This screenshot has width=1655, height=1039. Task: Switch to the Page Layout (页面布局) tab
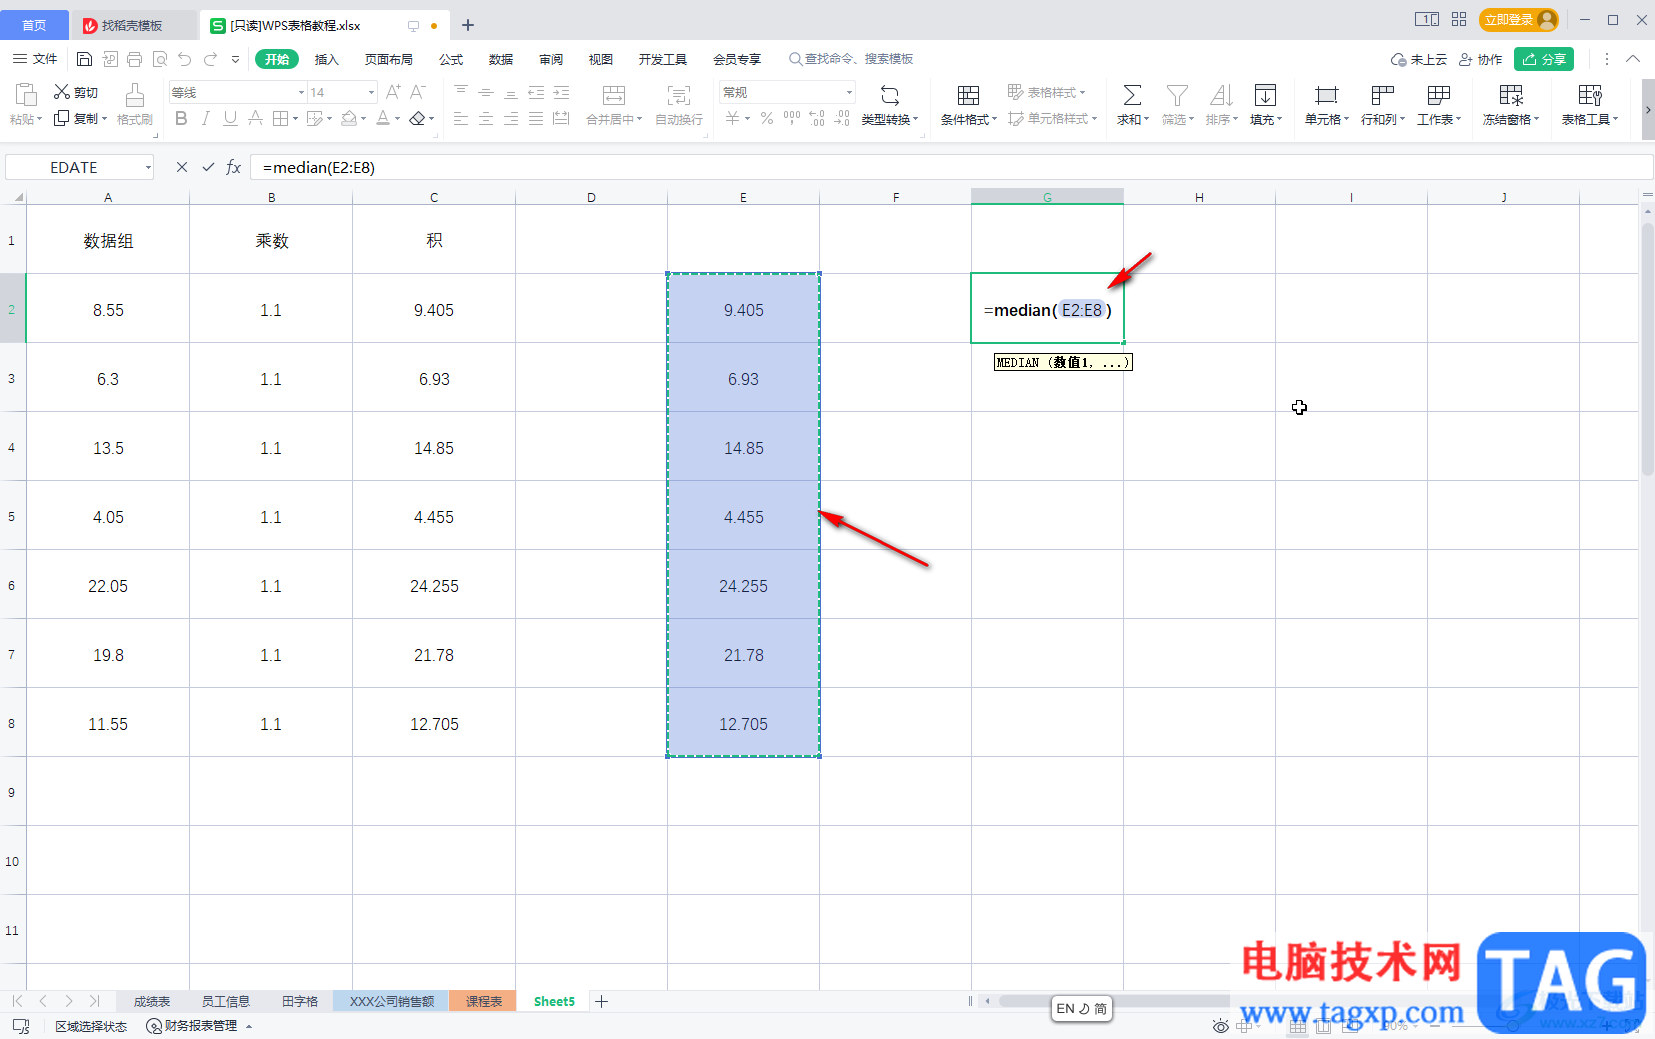389,59
